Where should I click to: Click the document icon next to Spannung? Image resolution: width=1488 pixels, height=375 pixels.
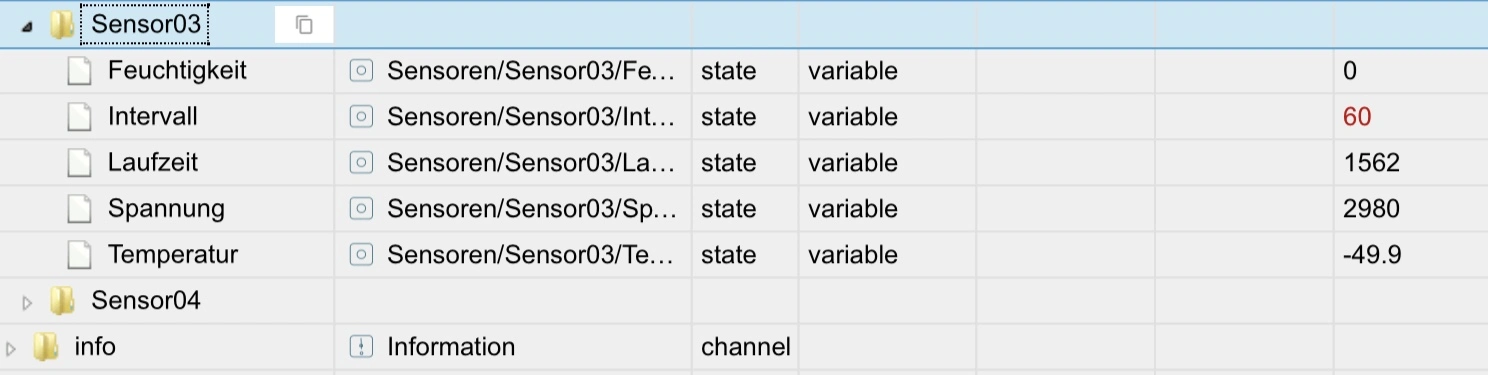[x=79, y=209]
